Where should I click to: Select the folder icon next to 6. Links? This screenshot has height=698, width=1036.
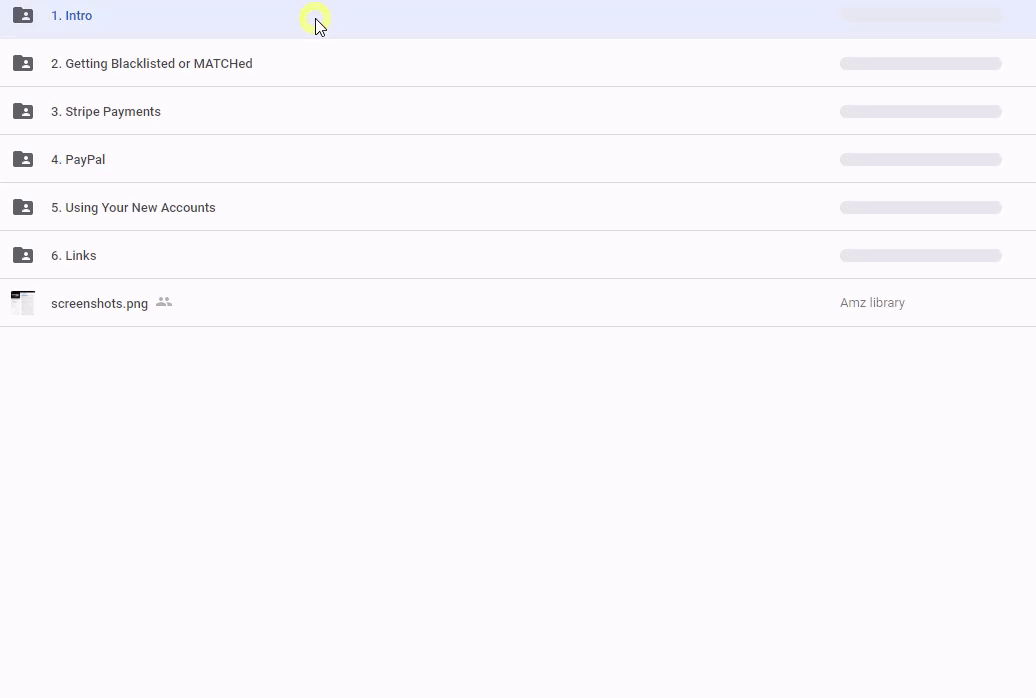pyautogui.click(x=23, y=256)
